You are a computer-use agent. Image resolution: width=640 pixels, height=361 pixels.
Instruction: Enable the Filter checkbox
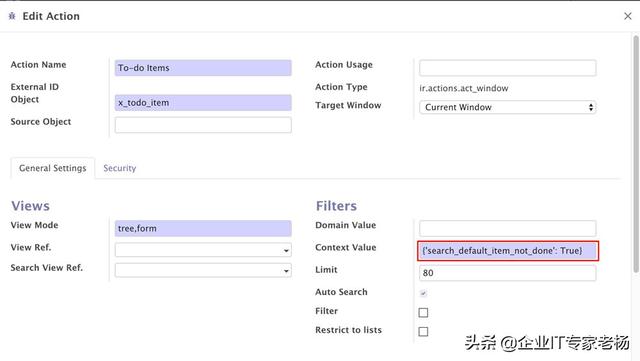[423, 312]
